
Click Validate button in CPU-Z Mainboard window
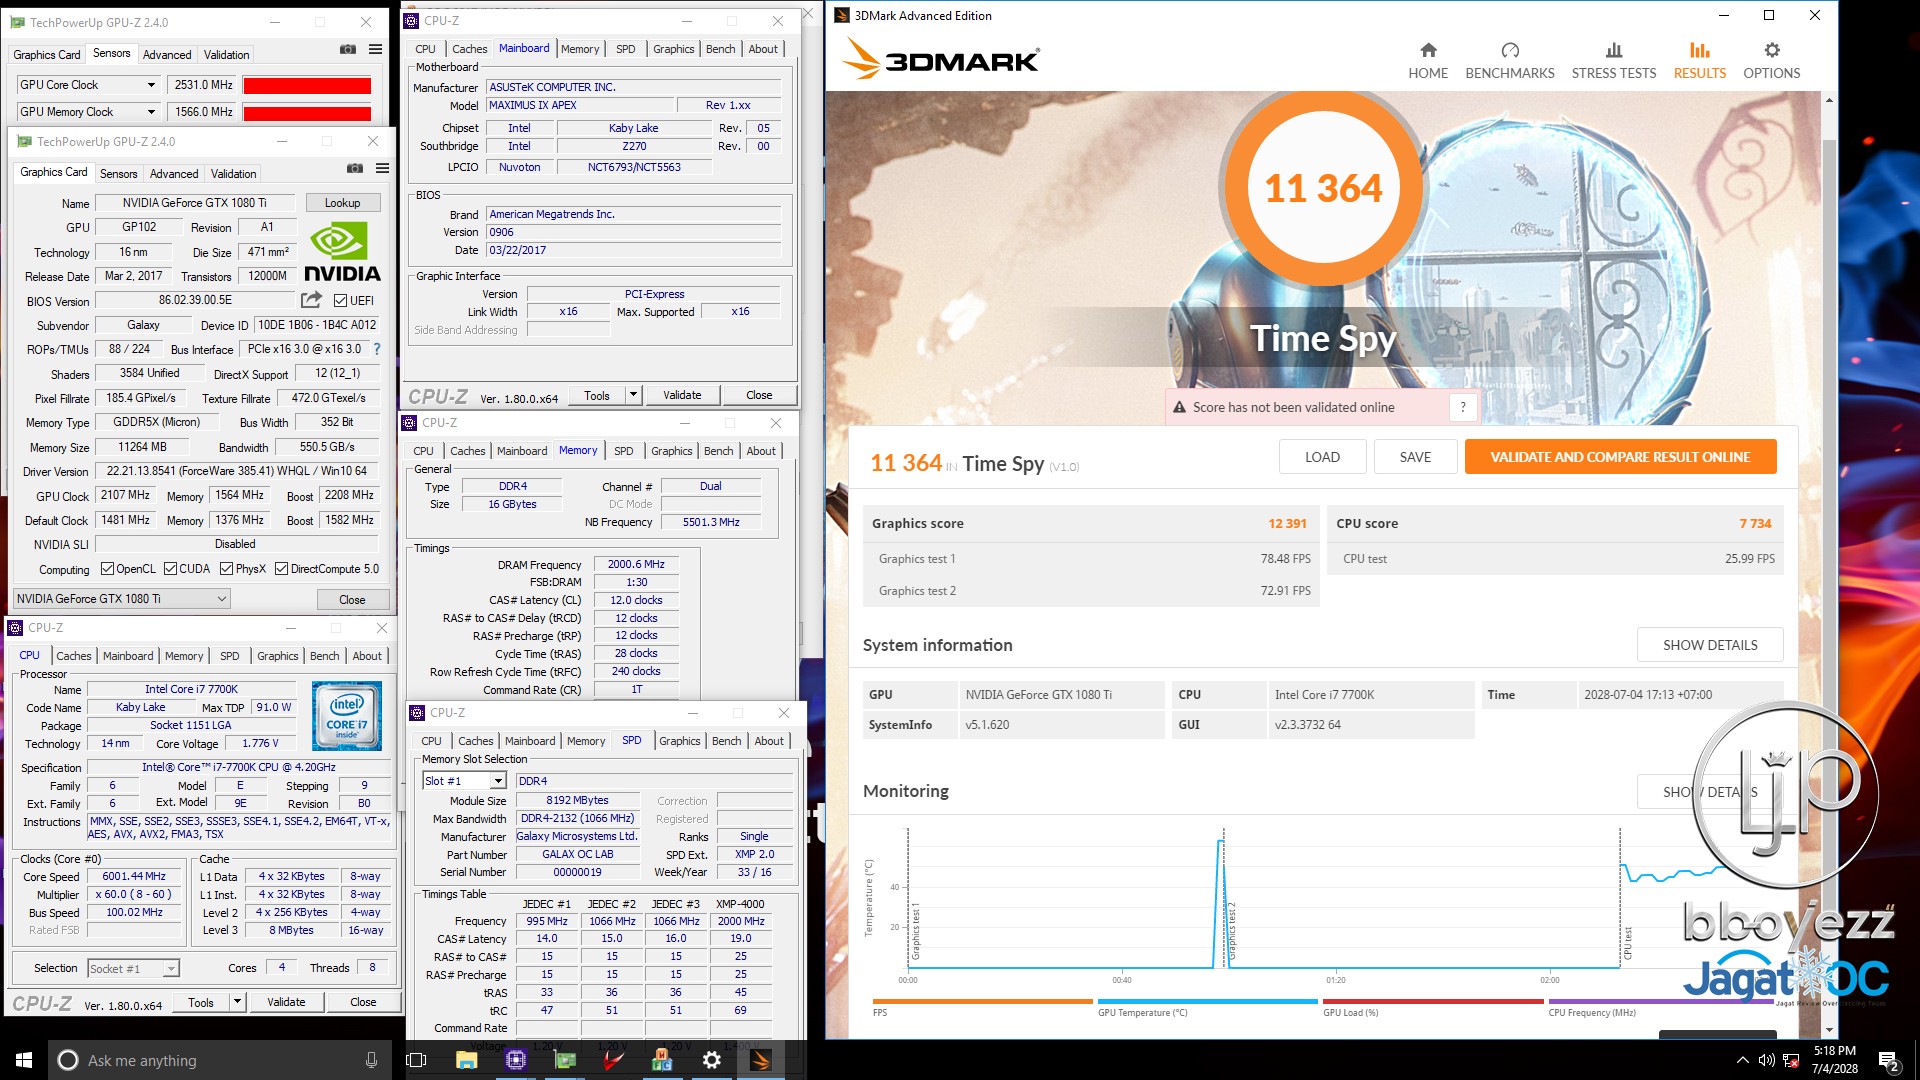[x=682, y=395]
